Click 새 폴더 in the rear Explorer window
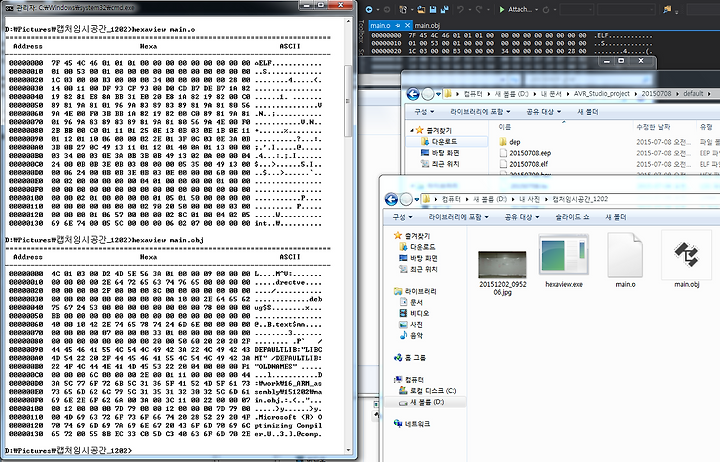The height and width of the screenshot is (462, 720). 587,112
